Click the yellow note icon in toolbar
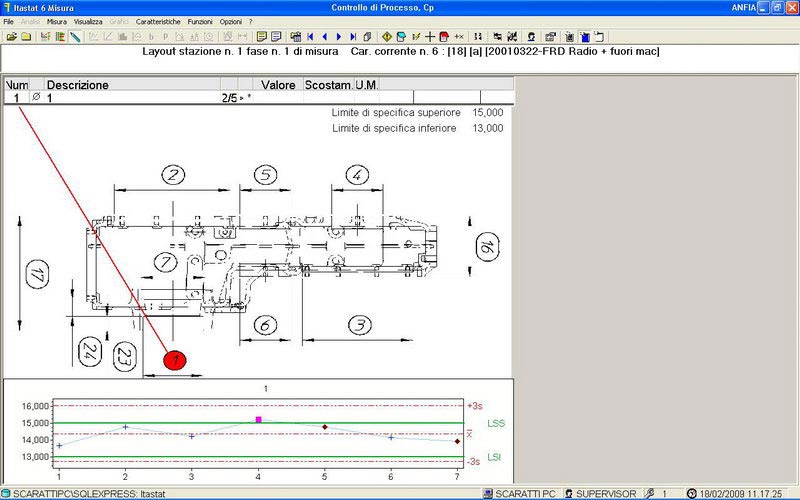Viewport: 800px width, 500px height. tap(262, 37)
